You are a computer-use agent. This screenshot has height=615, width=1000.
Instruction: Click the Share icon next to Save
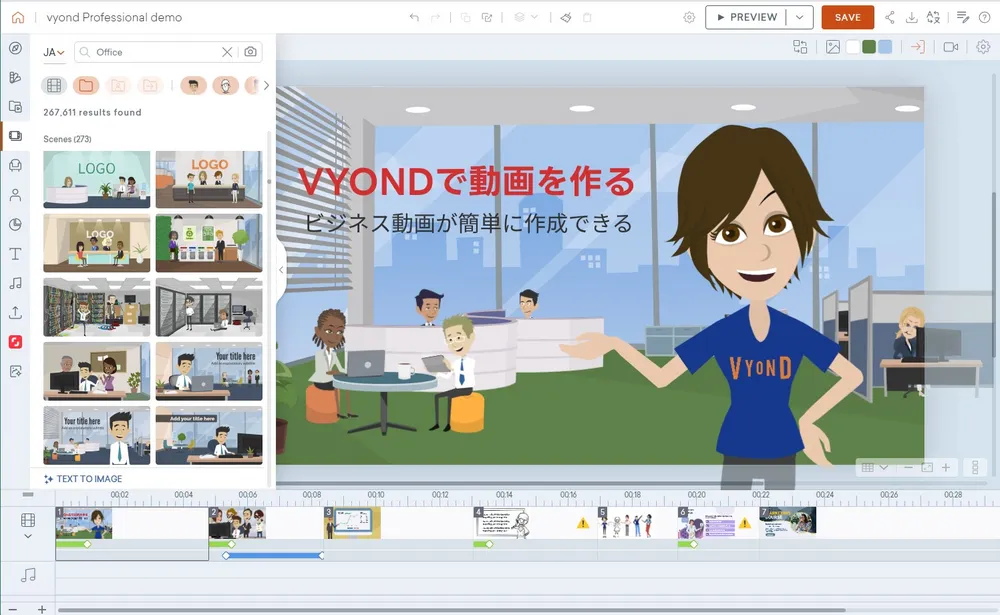coord(890,17)
